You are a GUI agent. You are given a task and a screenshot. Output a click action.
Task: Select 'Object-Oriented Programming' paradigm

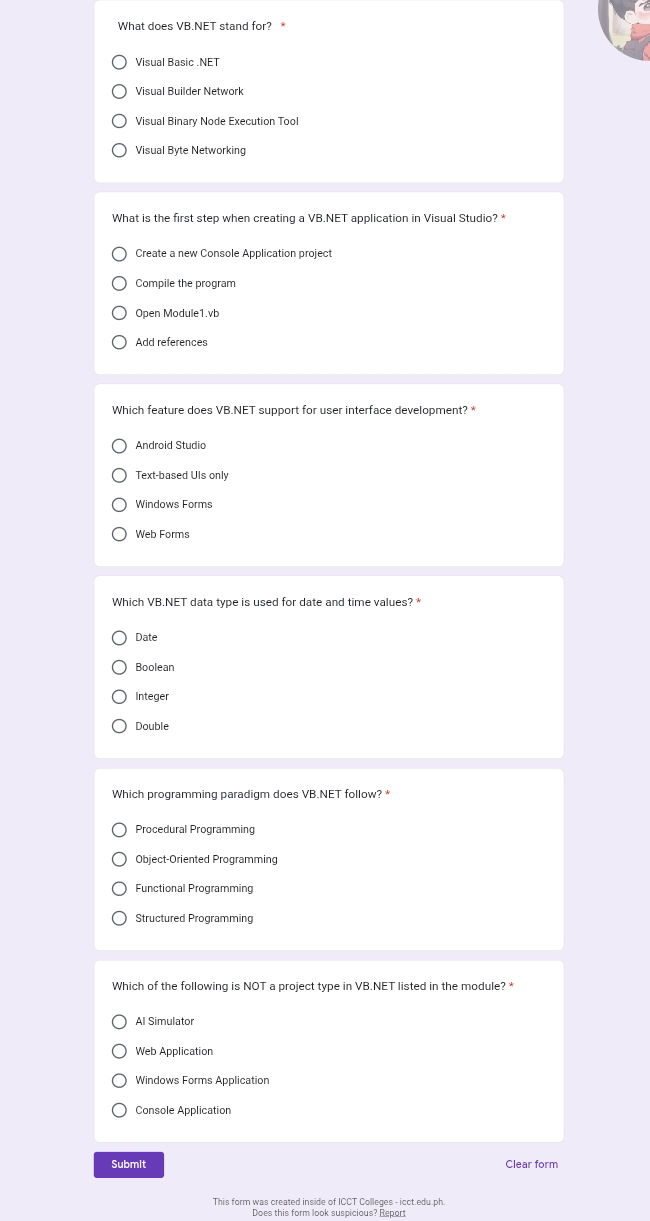pos(119,860)
